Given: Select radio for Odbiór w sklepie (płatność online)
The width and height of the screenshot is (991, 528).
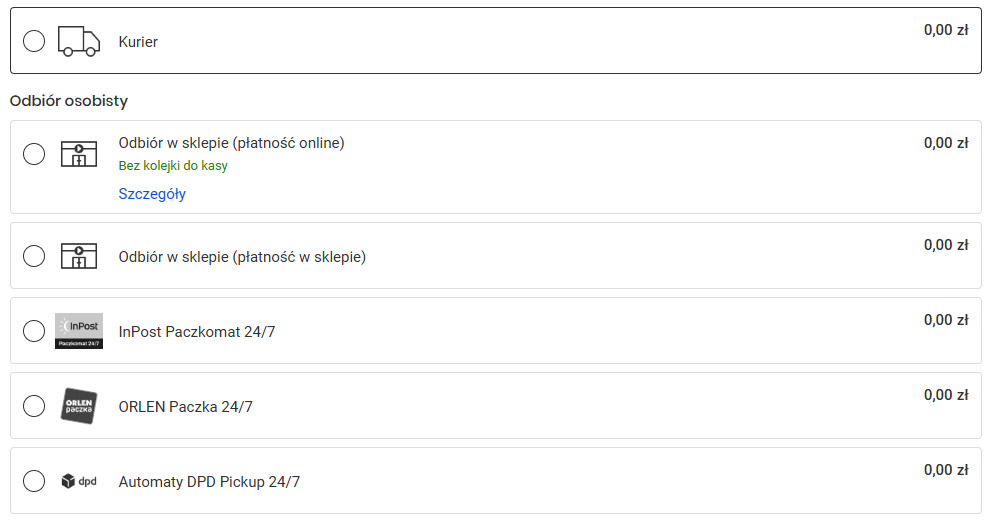Looking at the screenshot, I should (x=34, y=154).
